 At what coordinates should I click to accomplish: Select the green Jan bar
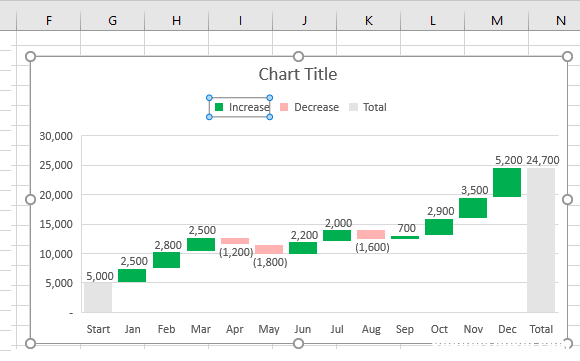132,276
